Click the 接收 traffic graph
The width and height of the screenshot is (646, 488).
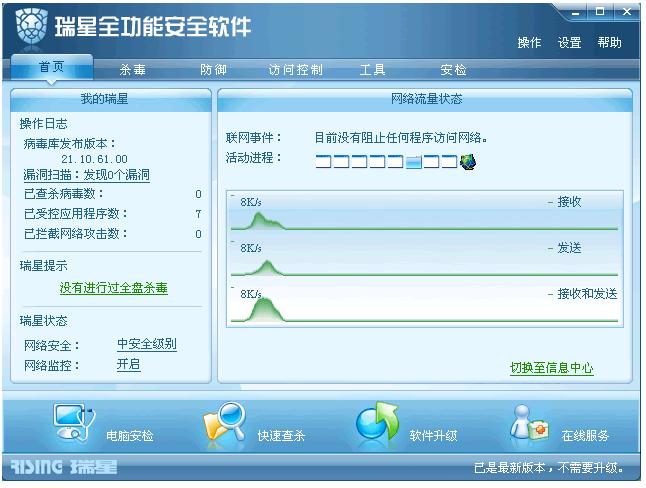click(424, 213)
